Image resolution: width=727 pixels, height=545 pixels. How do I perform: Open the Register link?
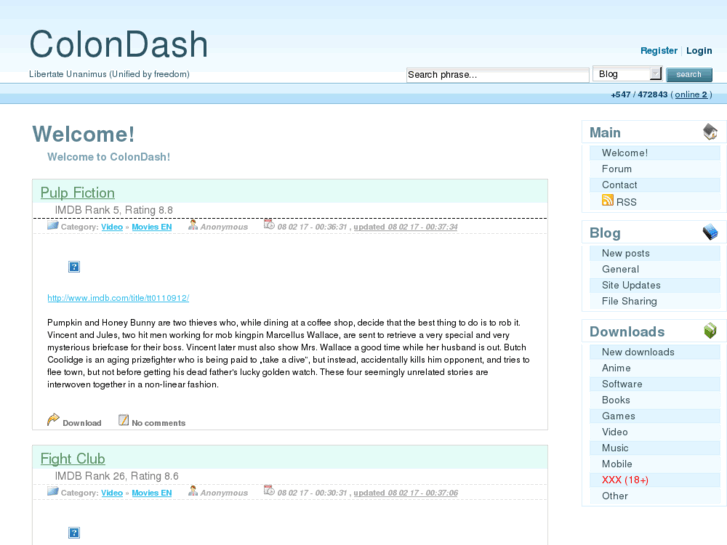(659, 51)
